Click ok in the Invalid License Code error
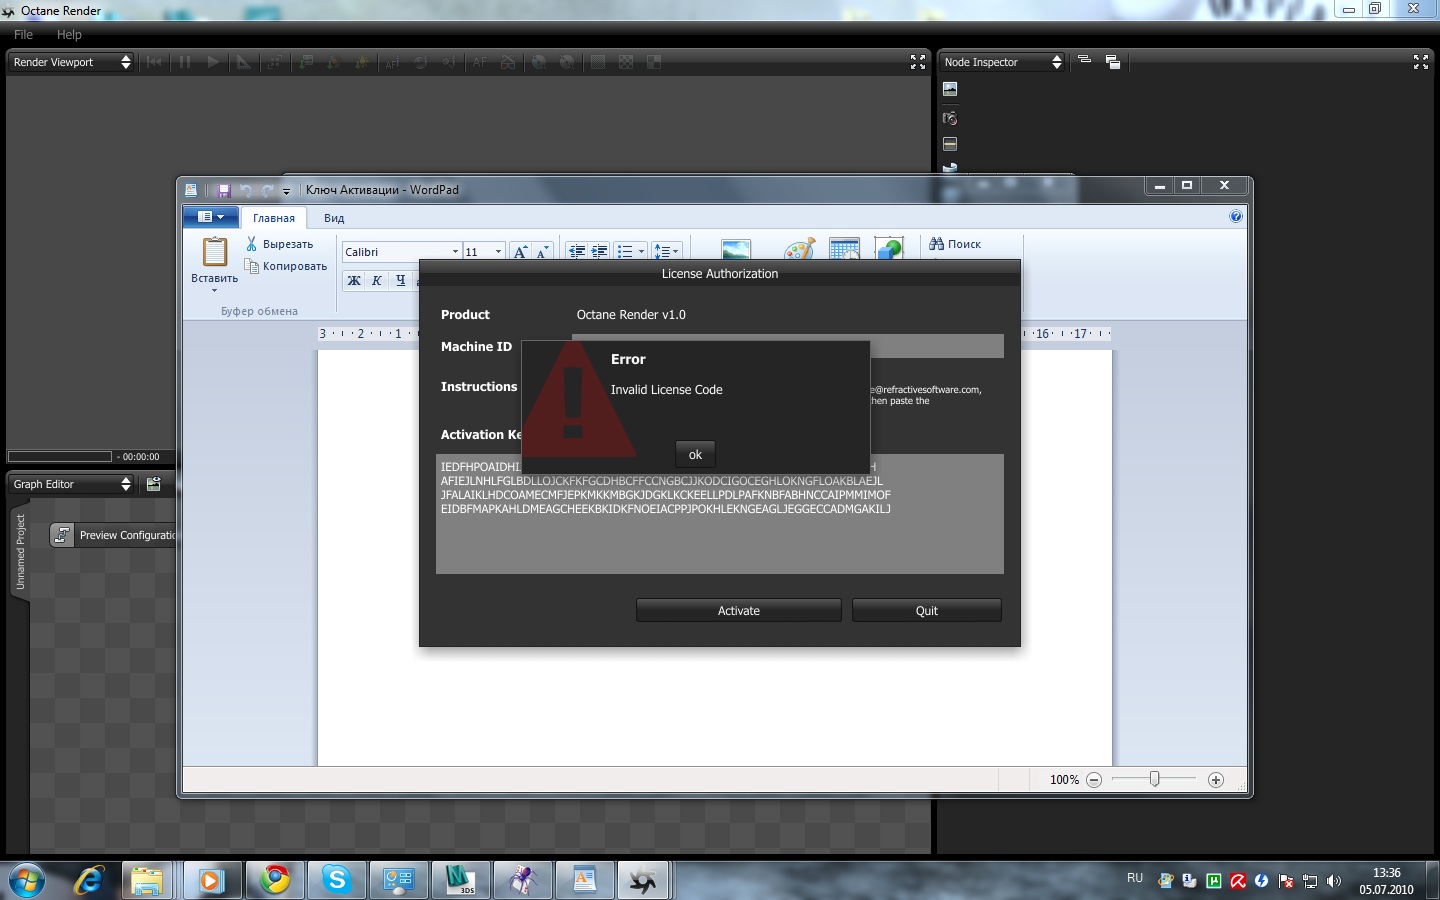The image size is (1440, 900). tap(695, 455)
